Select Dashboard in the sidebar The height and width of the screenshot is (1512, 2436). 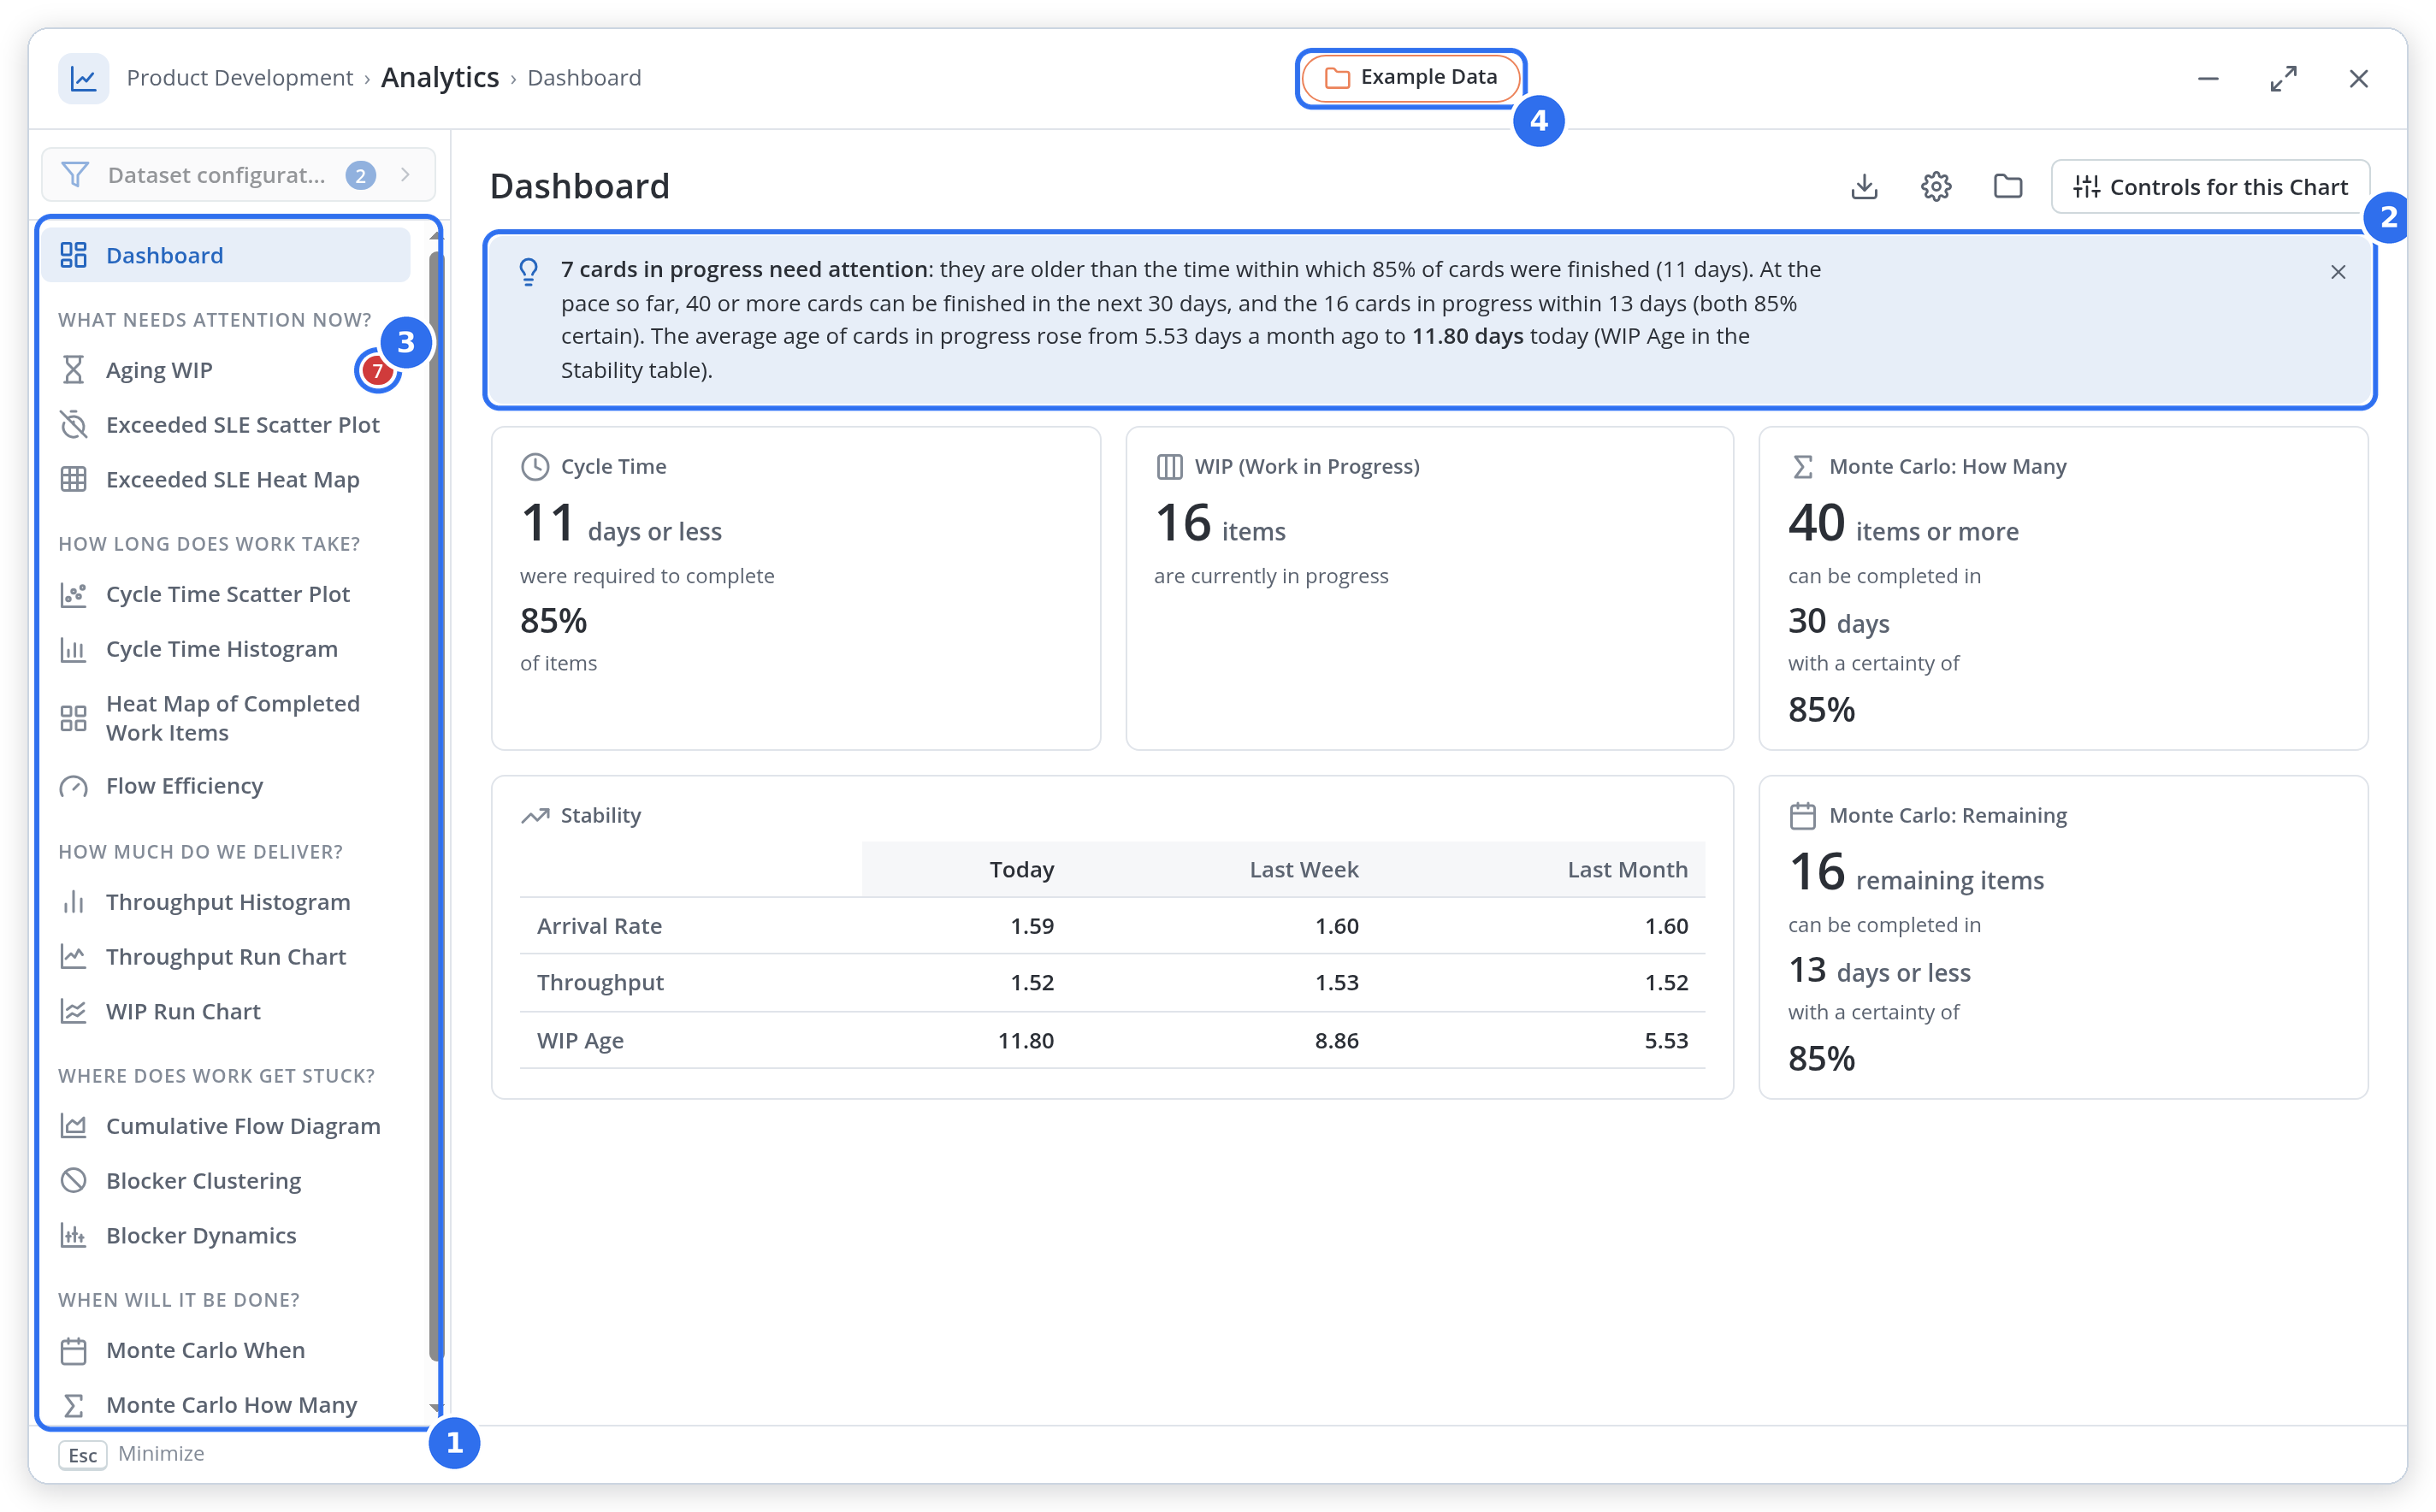tap(227, 255)
